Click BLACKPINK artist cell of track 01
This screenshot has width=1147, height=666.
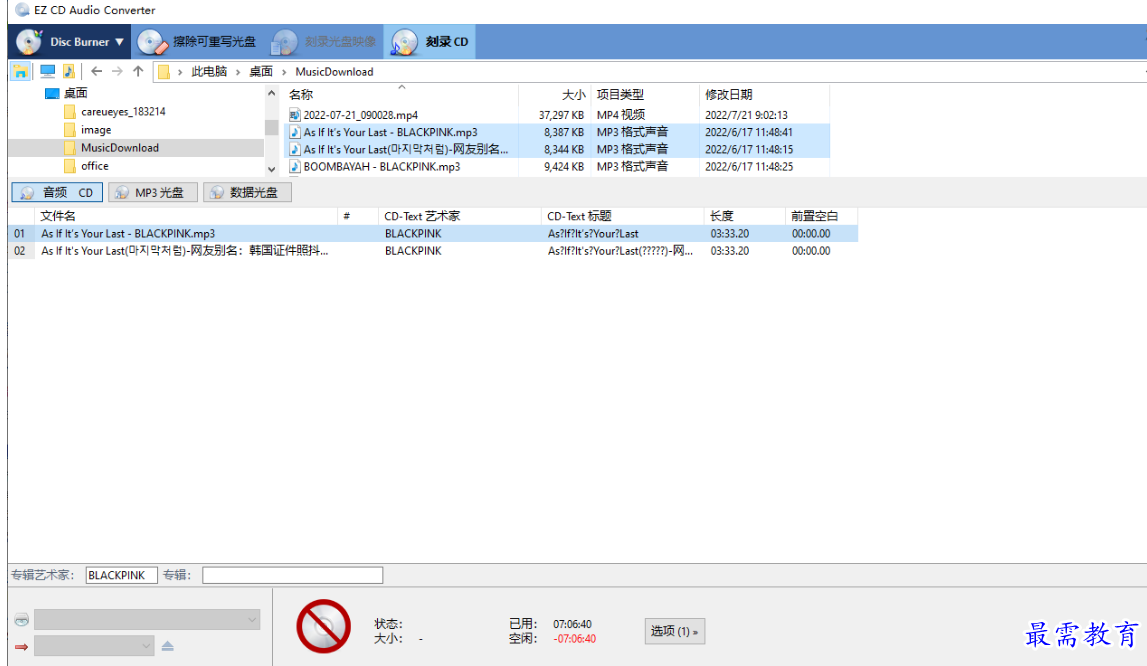[x=413, y=233]
